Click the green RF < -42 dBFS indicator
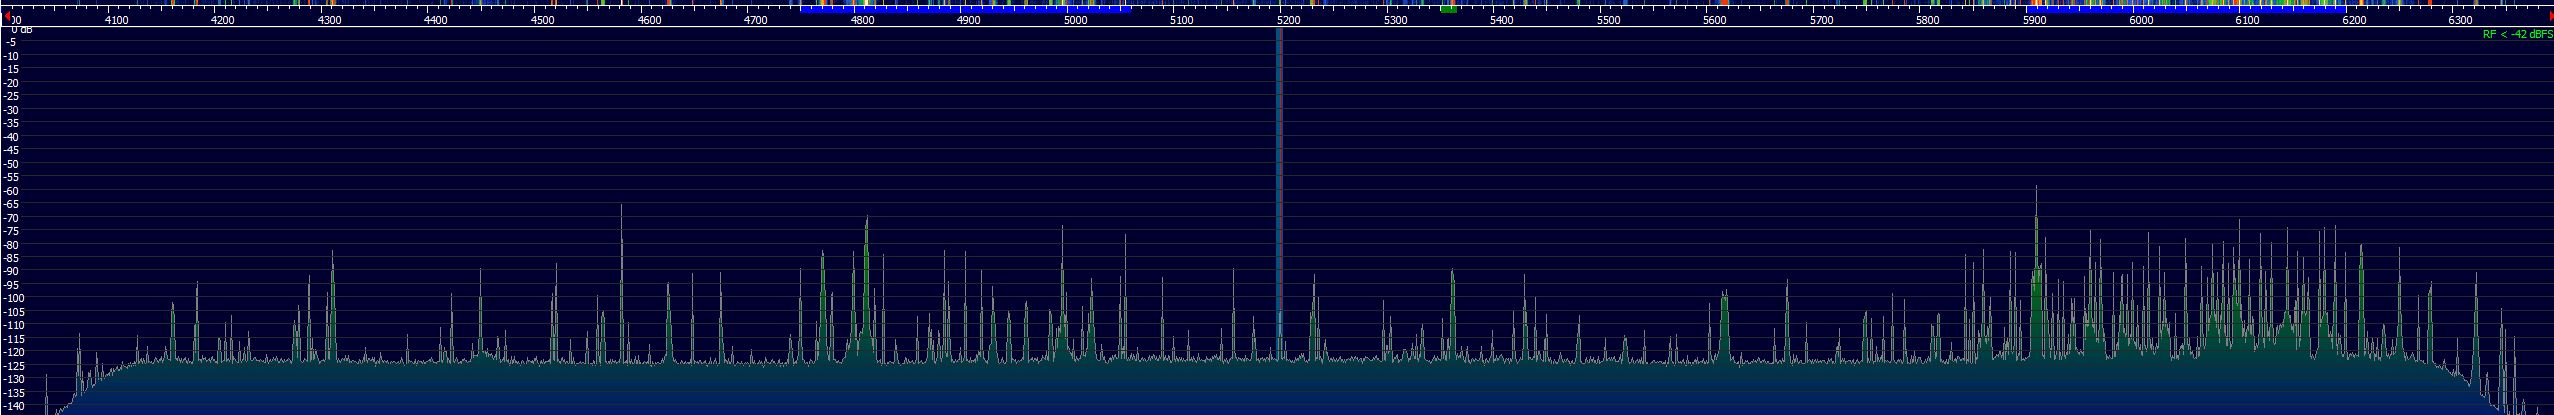Screen dimensions: 2554x415 (x=2515, y=34)
